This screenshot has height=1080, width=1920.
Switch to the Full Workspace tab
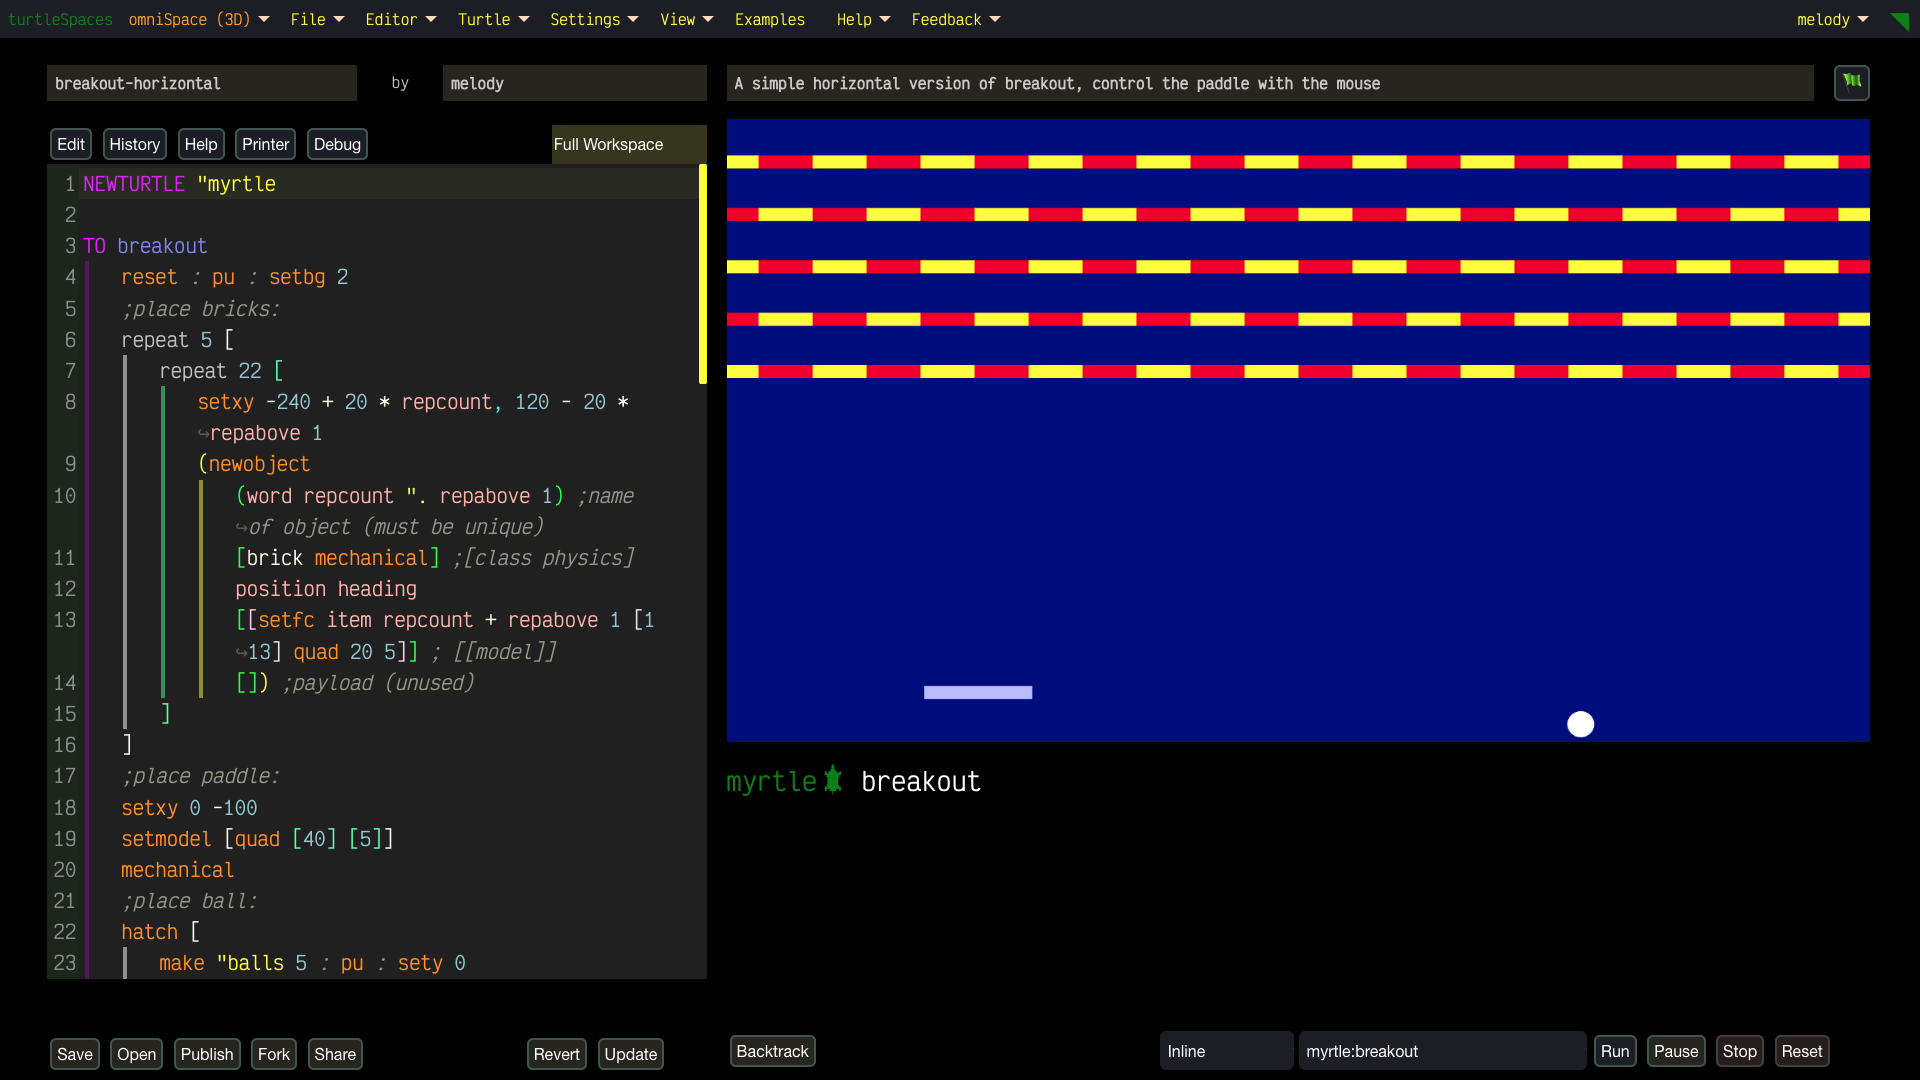coord(609,144)
